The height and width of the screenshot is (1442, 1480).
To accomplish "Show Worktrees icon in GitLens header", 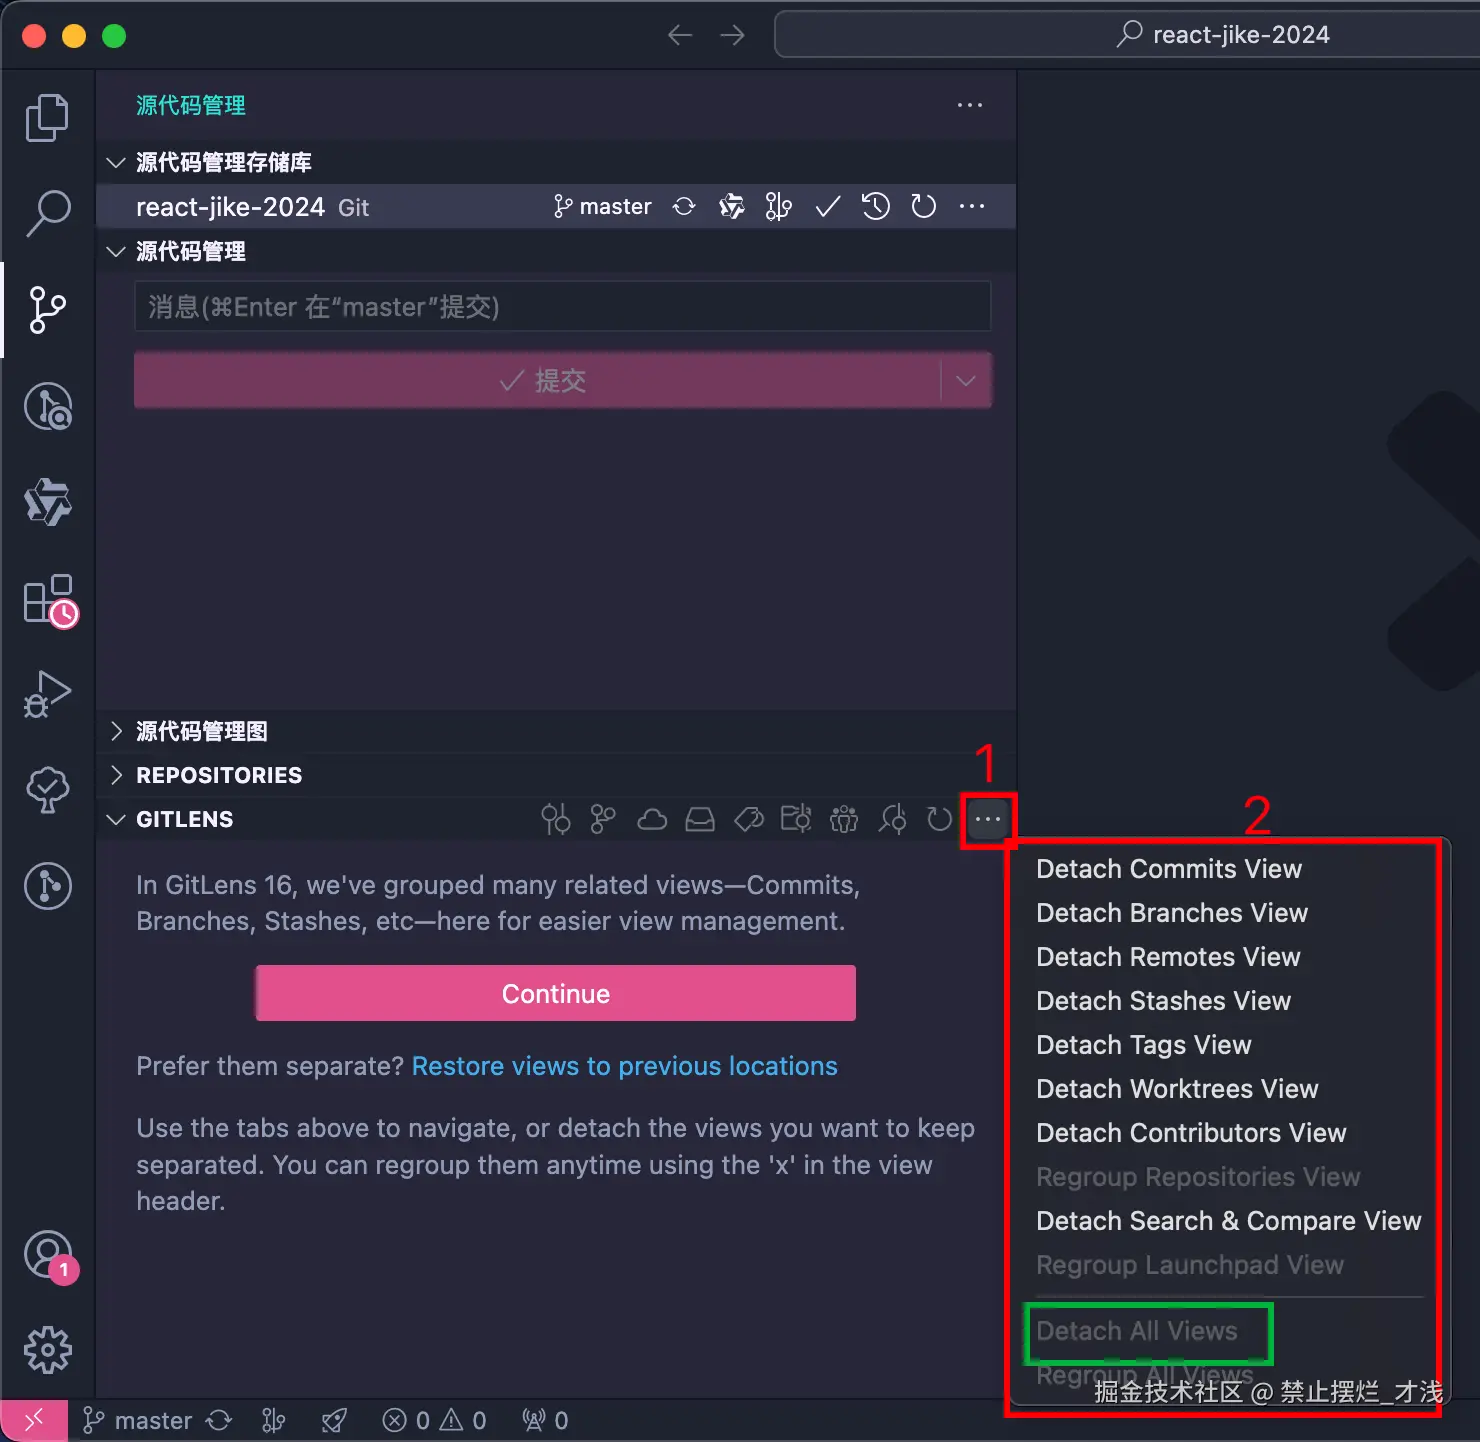I will [x=796, y=819].
